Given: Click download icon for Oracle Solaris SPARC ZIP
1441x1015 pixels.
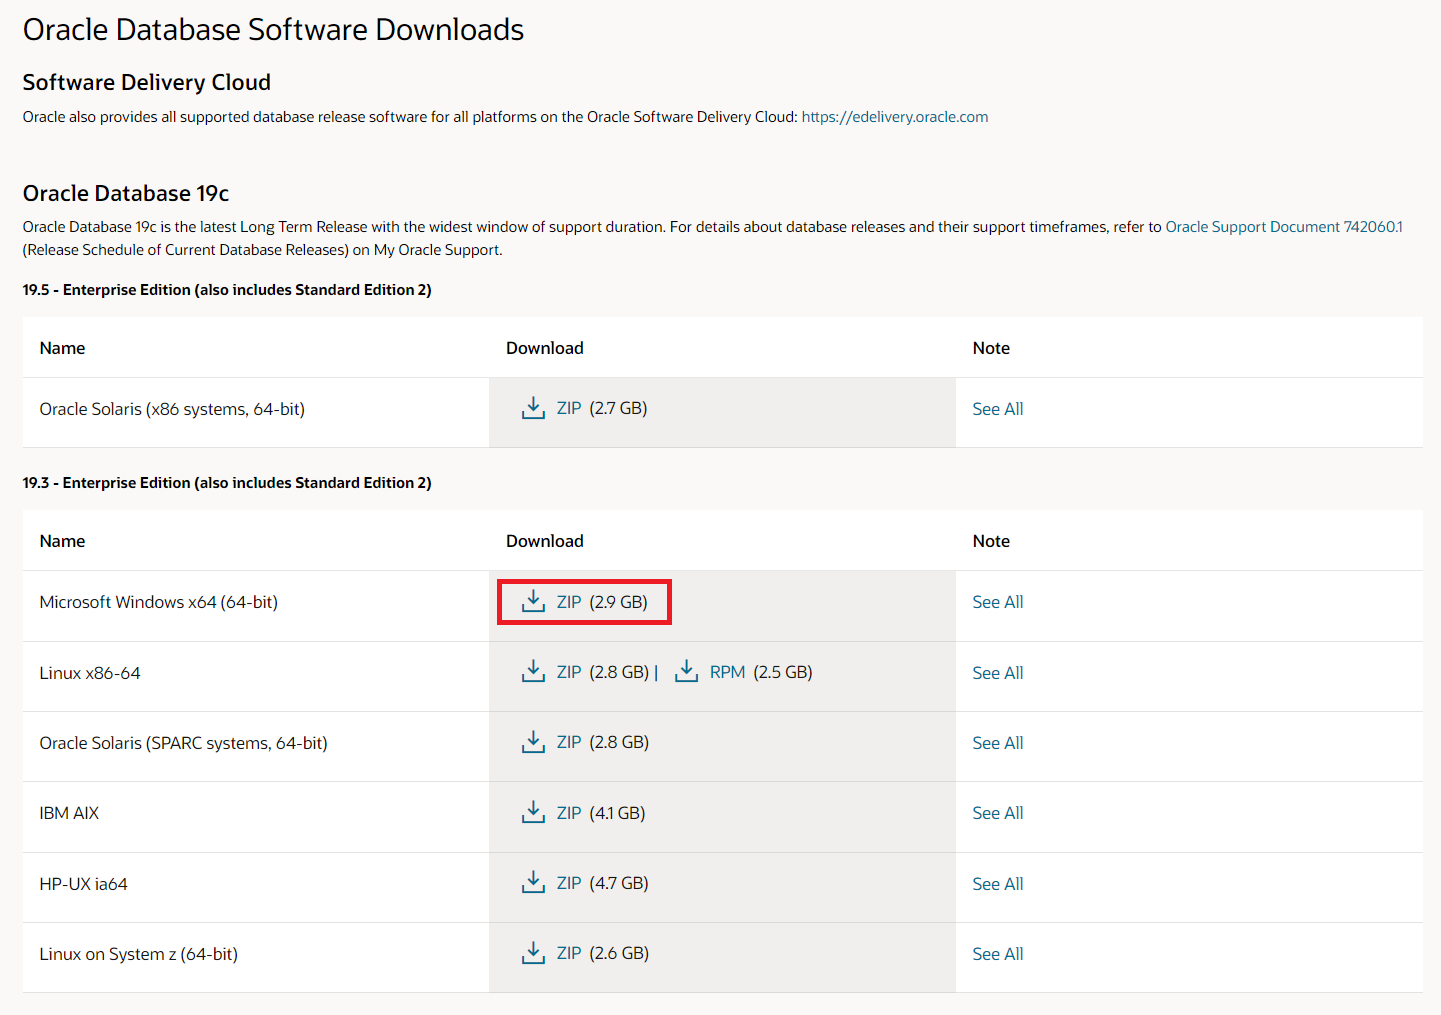Looking at the screenshot, I should (x=533, y=742).
